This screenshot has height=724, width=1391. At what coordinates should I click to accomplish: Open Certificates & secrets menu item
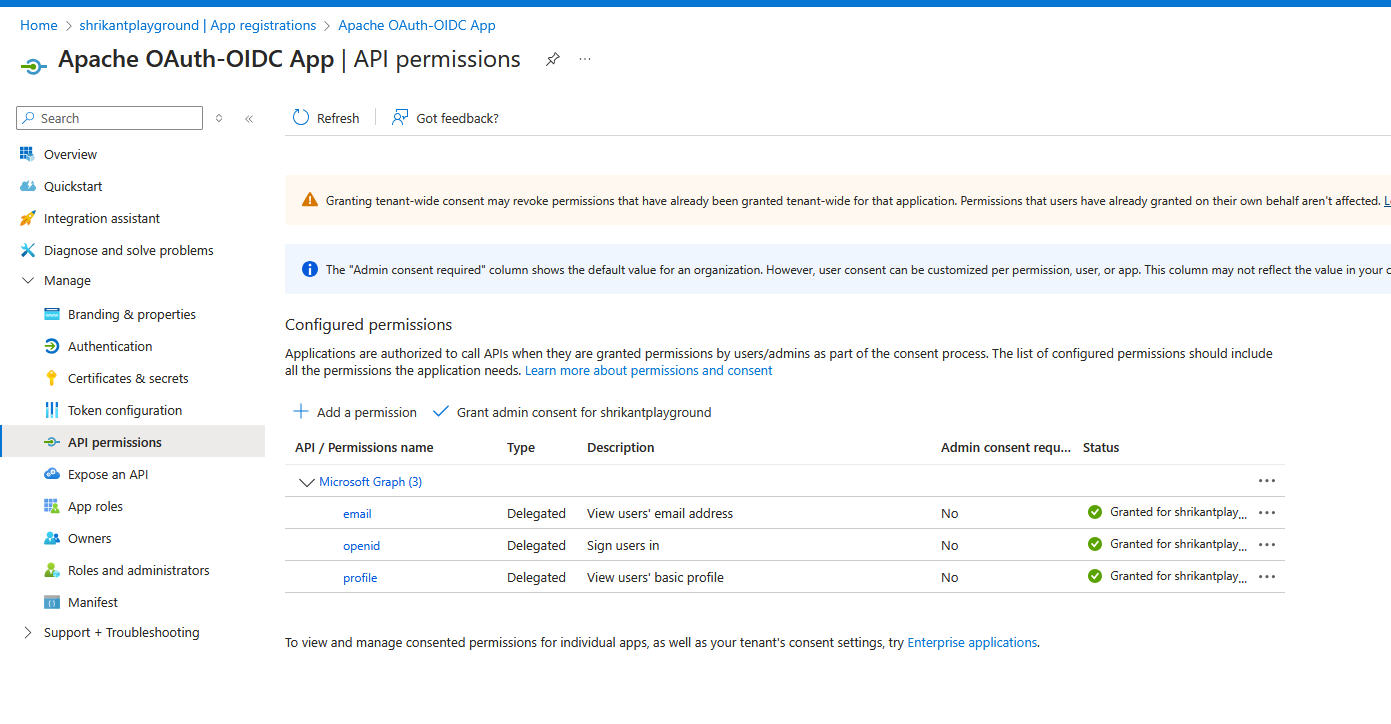(128, 378)
